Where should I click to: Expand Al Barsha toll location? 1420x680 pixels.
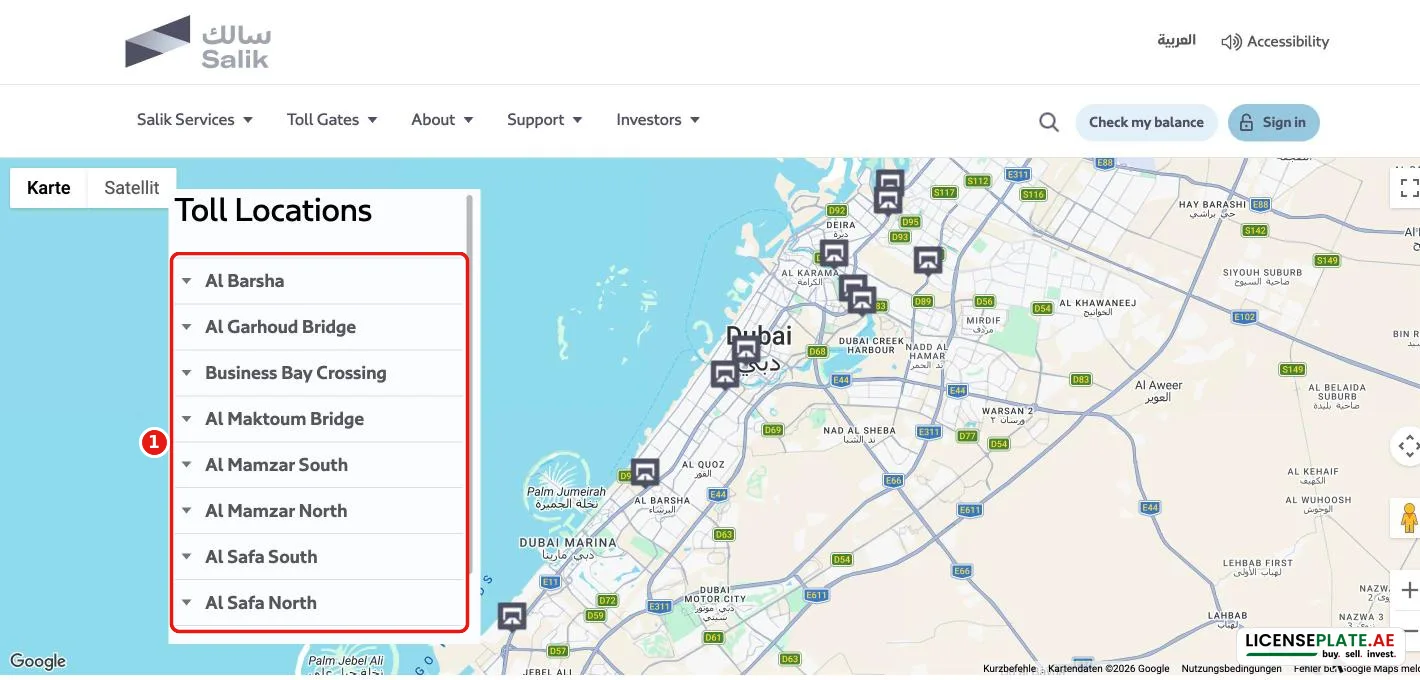click(x=319, y=281)
